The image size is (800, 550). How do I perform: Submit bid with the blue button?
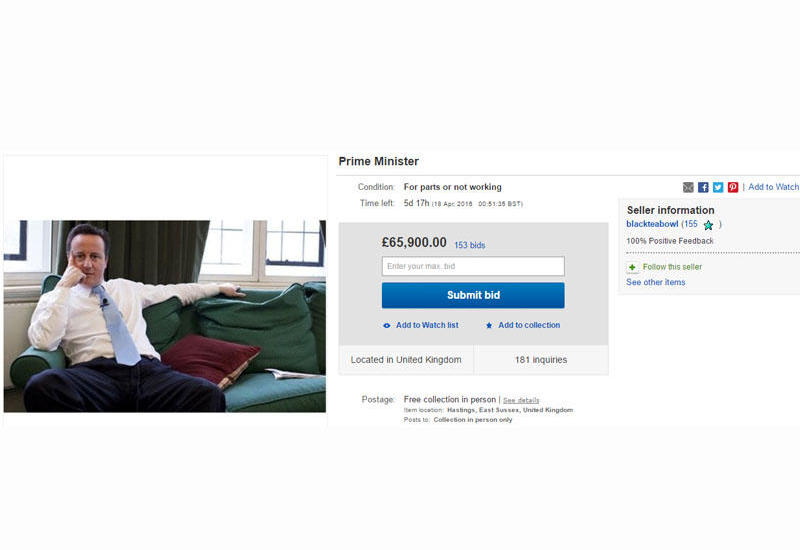click(473, 295)
